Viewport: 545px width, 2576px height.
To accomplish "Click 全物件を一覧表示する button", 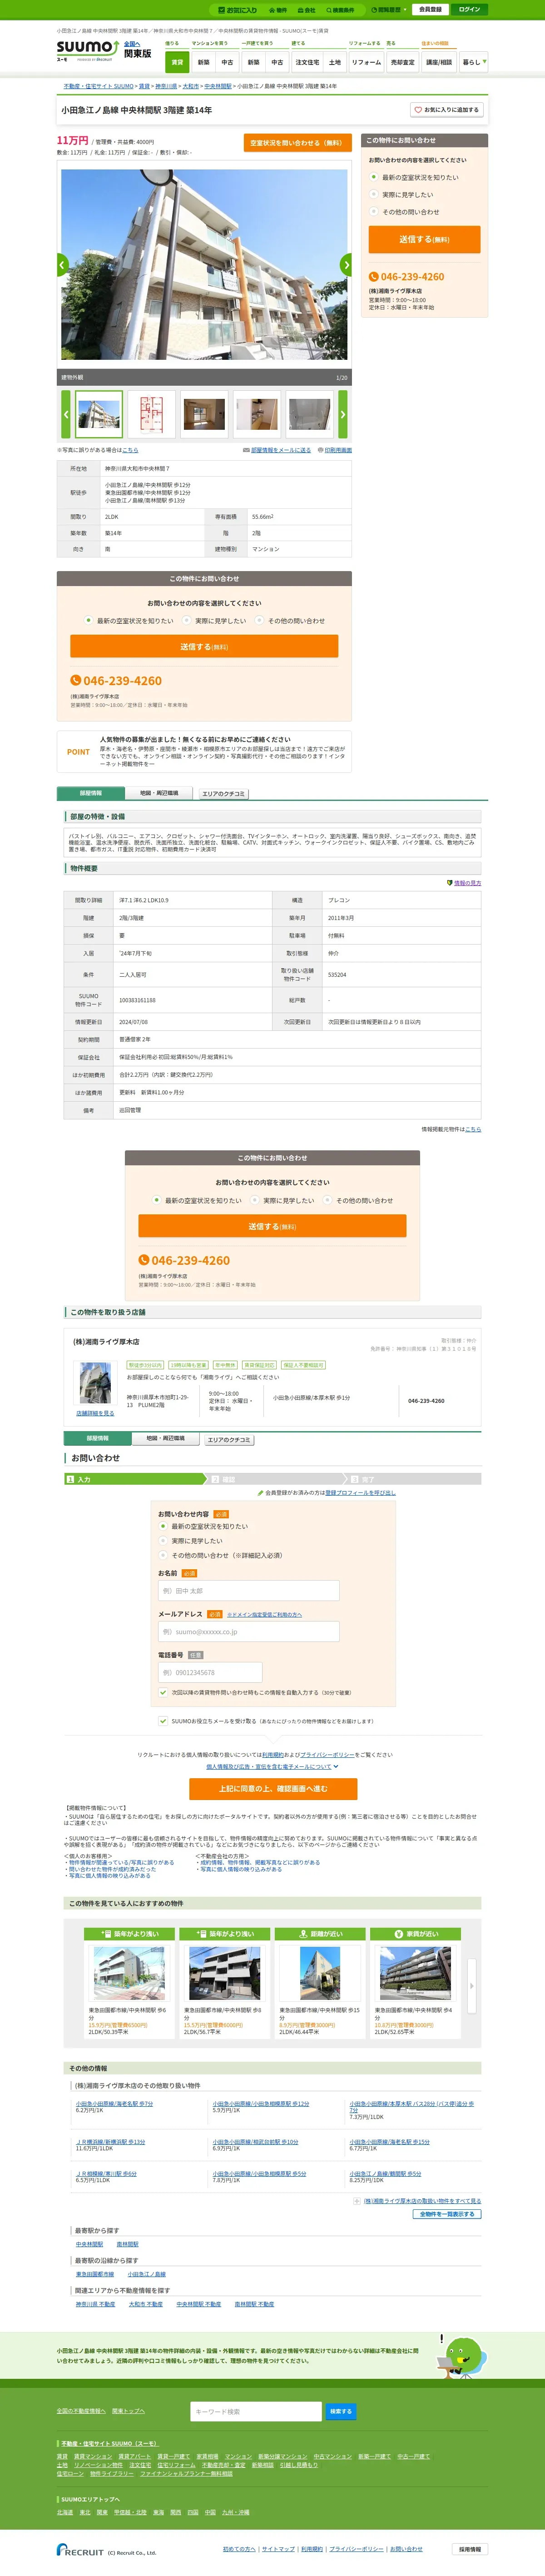I will (x=447, y=2214).
